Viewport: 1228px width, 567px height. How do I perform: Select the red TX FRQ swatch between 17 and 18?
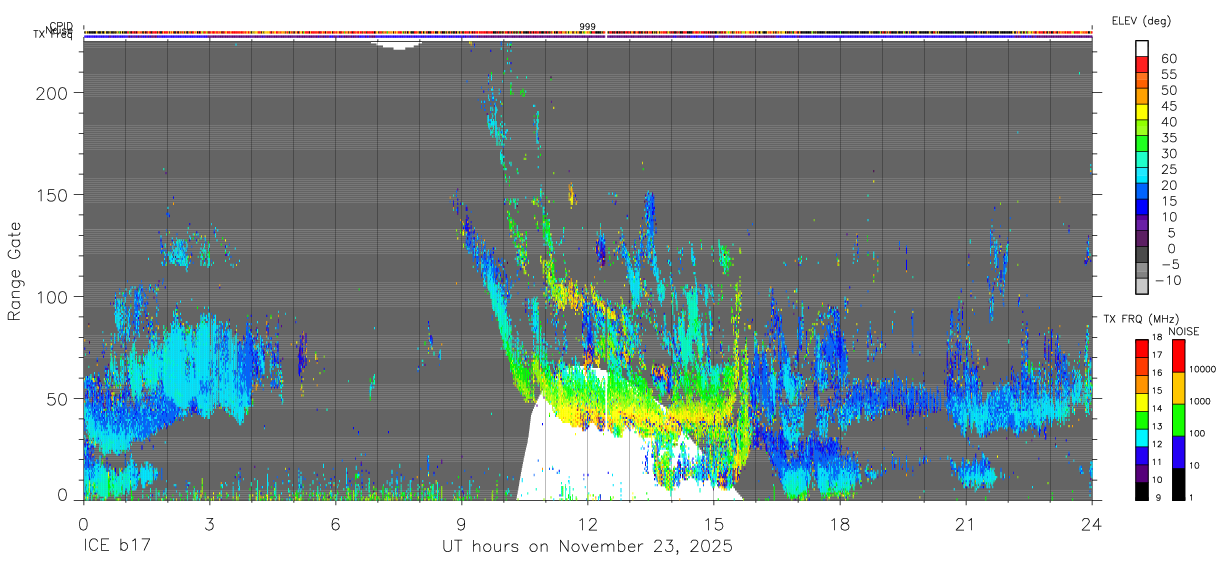(x=1142, y=348)
